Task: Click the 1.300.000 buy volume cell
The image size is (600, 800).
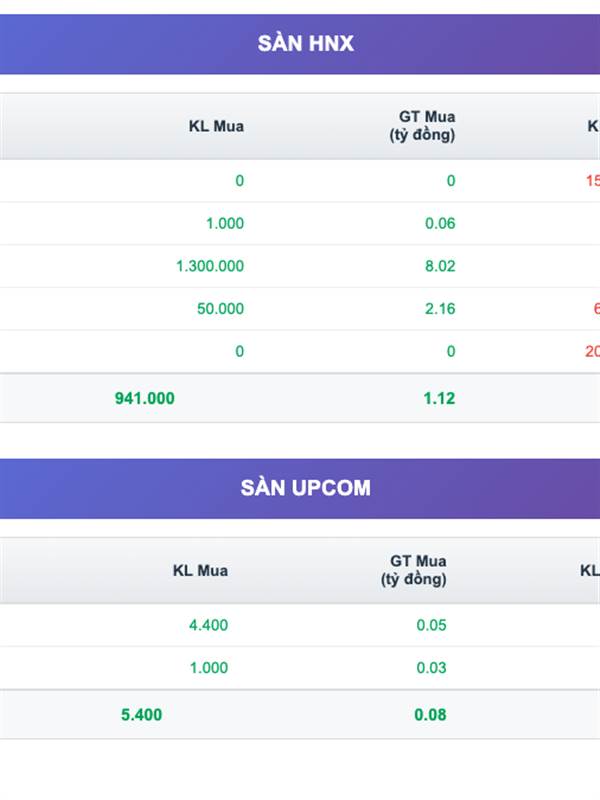Action: click(x=210, y=266)
